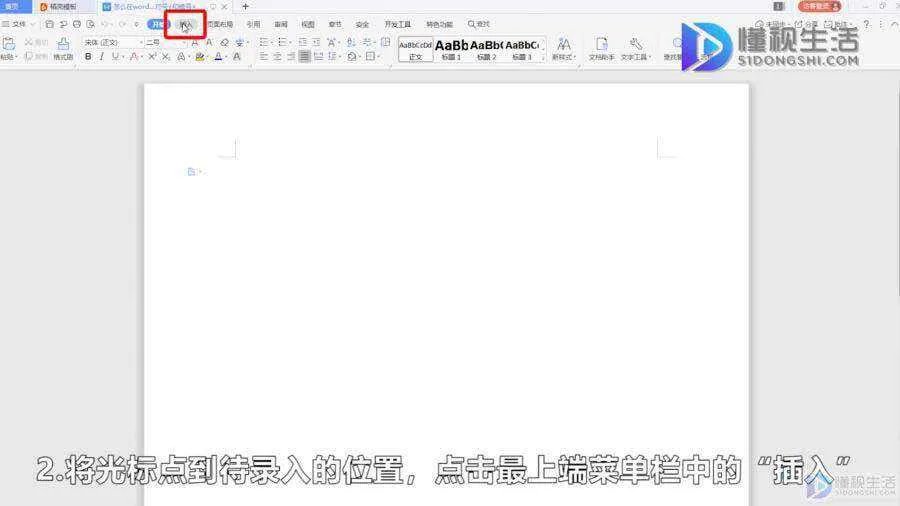This screenshot has height=506, width=900.
Task: Click the orange login button in title bar
Action: (819, 6)
